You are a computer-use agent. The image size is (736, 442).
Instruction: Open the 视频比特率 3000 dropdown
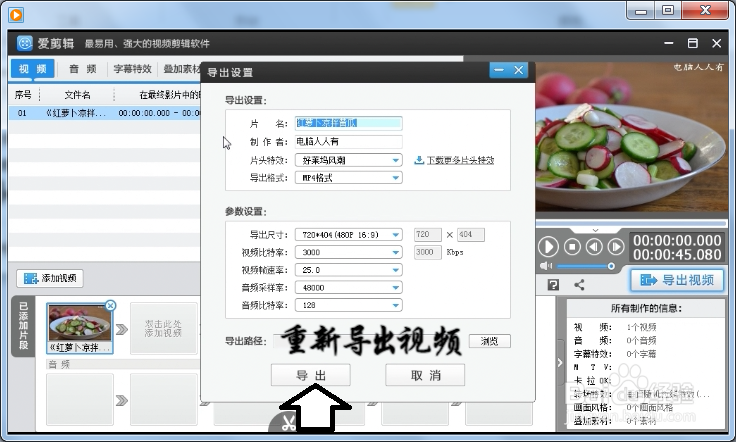[348, 252]
